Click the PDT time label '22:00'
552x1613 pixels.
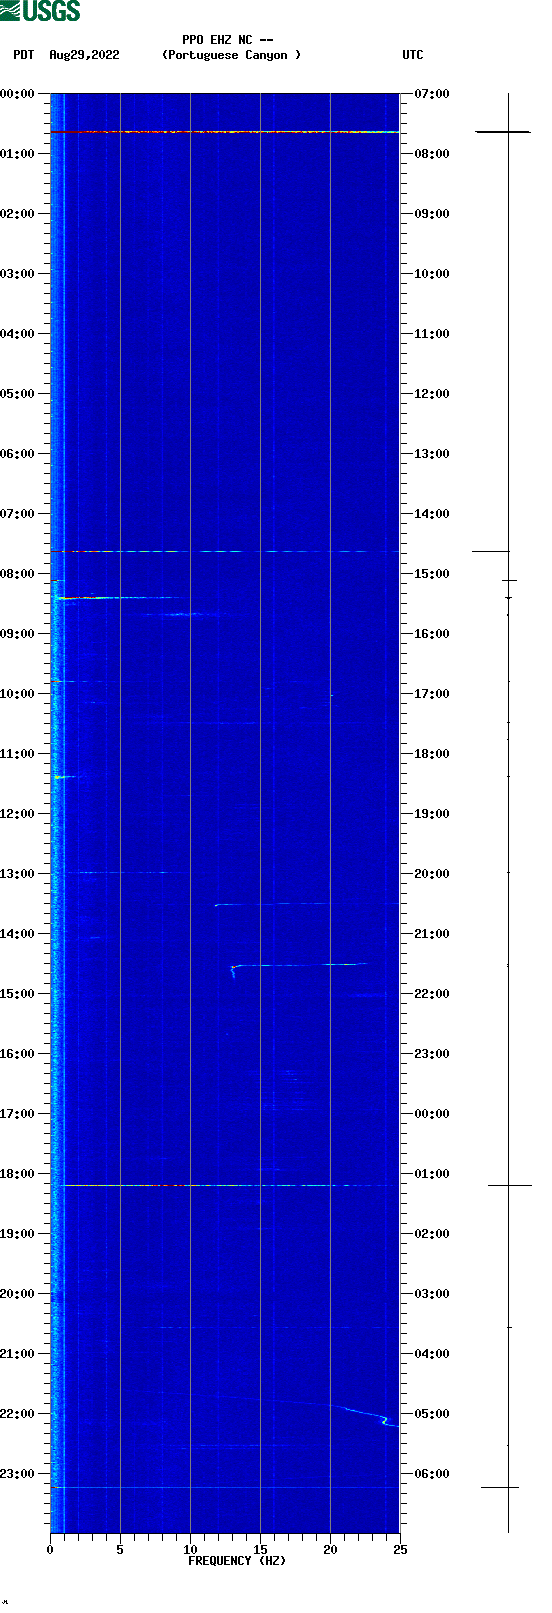pos(18,1414)
